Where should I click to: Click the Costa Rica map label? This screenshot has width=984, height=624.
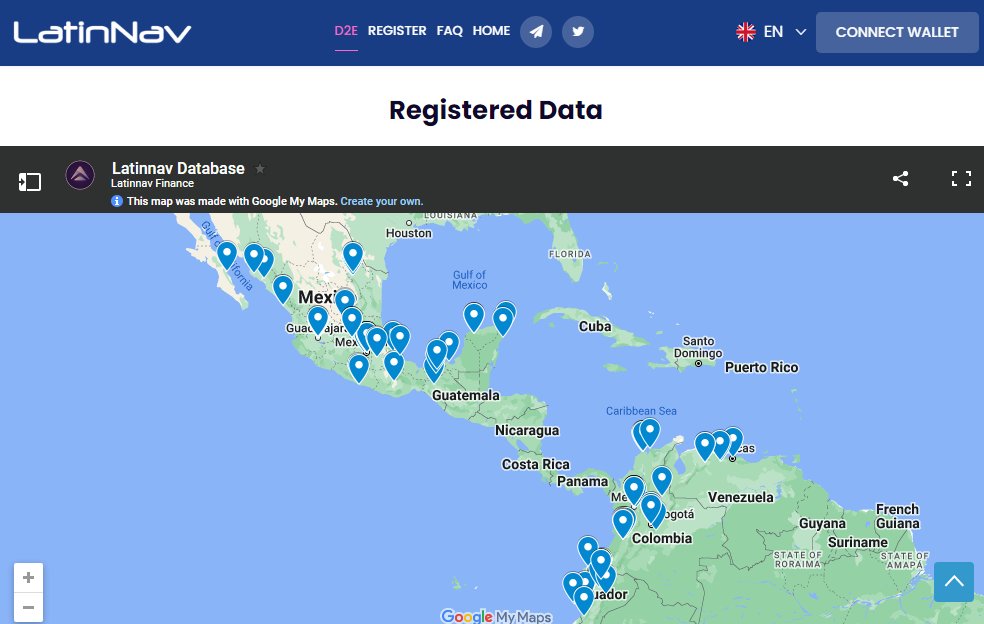point(536,465)
